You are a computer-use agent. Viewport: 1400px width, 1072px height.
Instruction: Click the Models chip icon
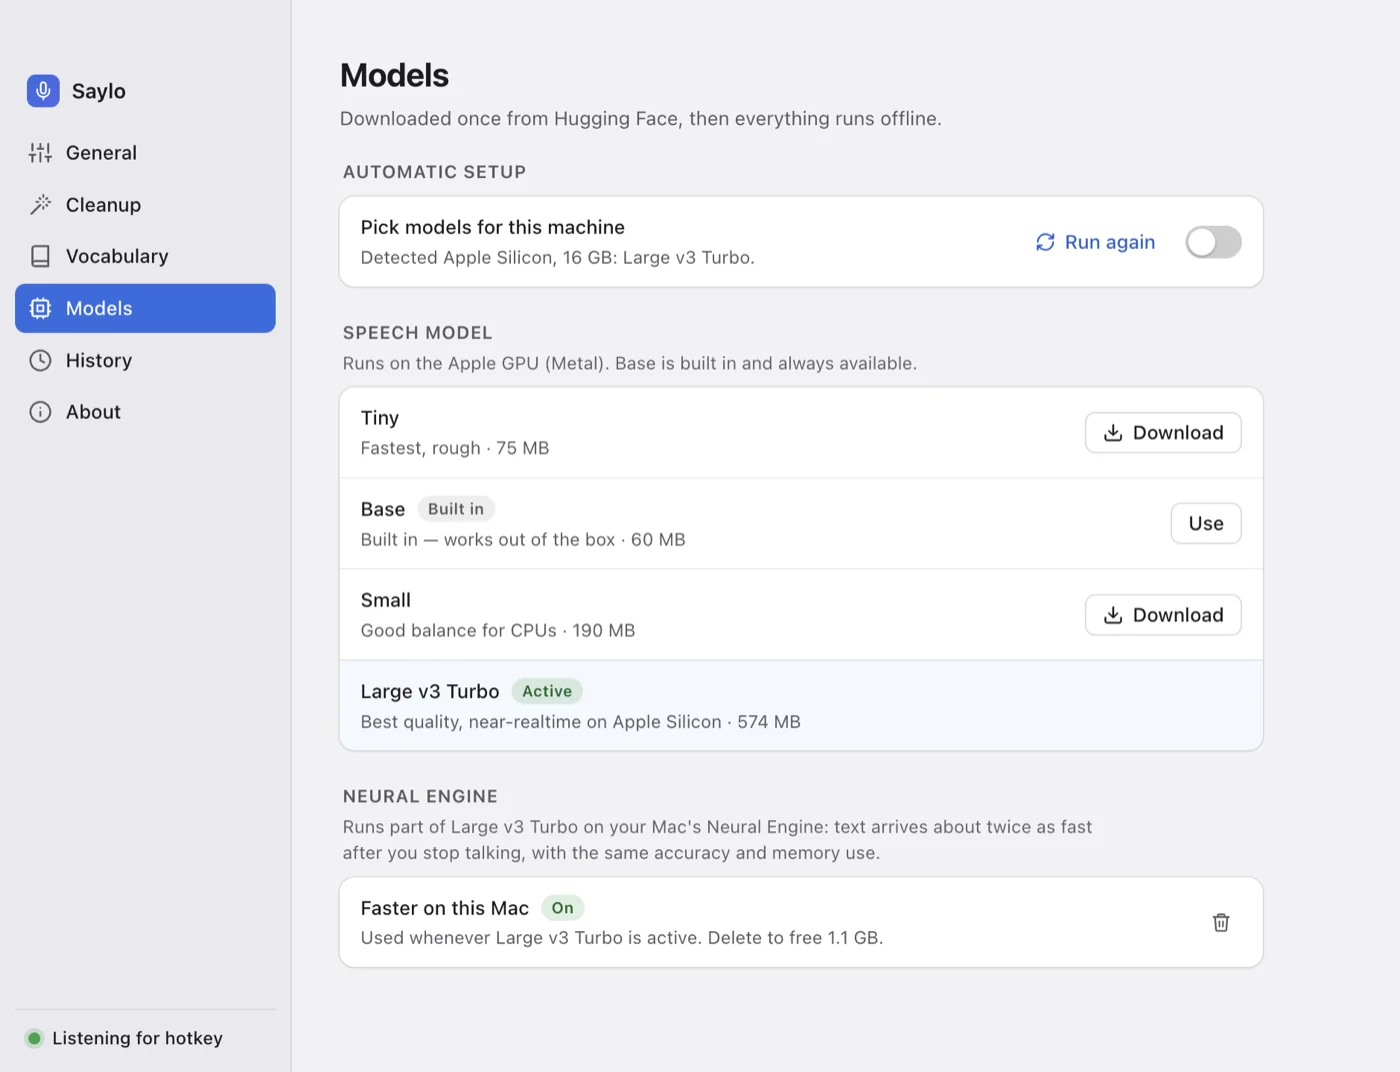(x=40, y=308)
